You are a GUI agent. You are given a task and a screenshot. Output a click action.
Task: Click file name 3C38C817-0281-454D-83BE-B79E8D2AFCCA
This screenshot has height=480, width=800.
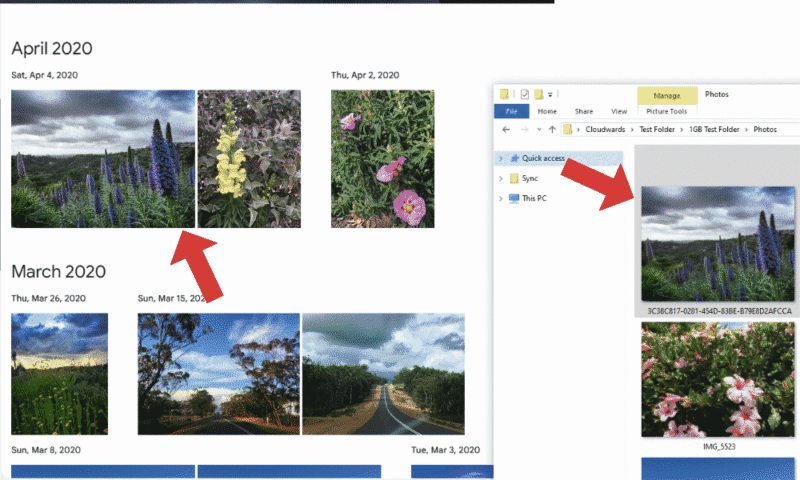pos(719,311)
